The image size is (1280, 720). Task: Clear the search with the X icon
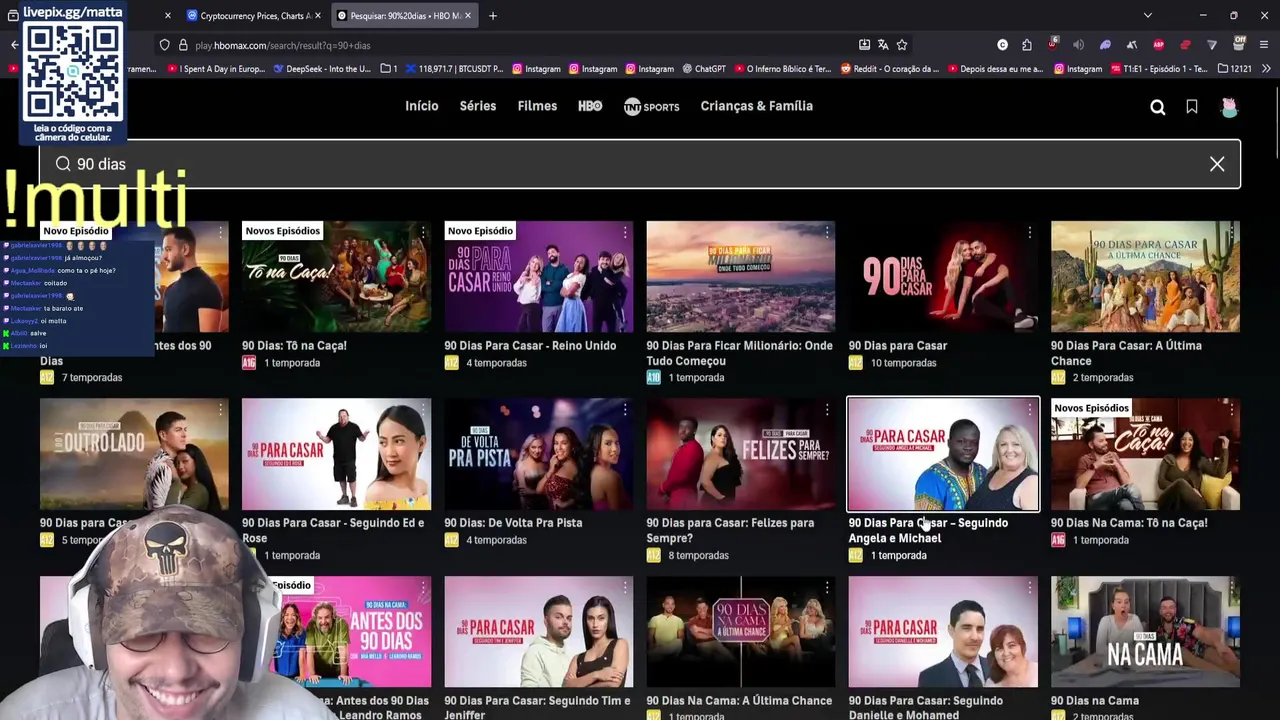1217,164
